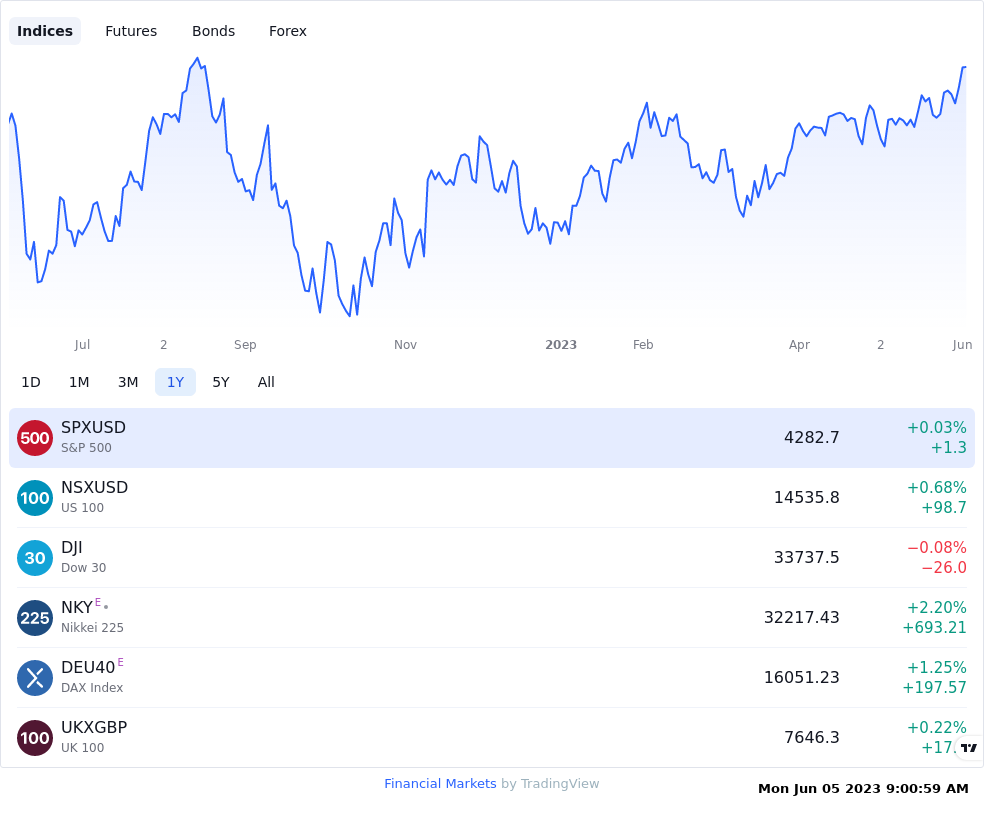
Task: Click the Nikkei 225 navy logo icon
Action: pos(35,618)
